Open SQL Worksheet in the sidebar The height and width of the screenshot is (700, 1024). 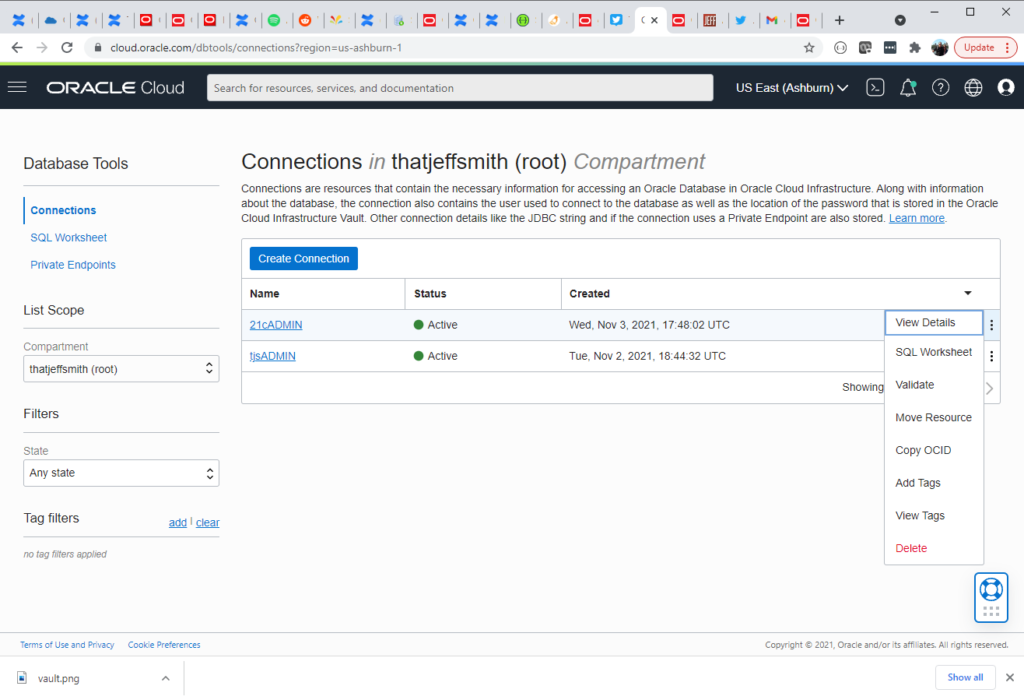pos(69,238)
